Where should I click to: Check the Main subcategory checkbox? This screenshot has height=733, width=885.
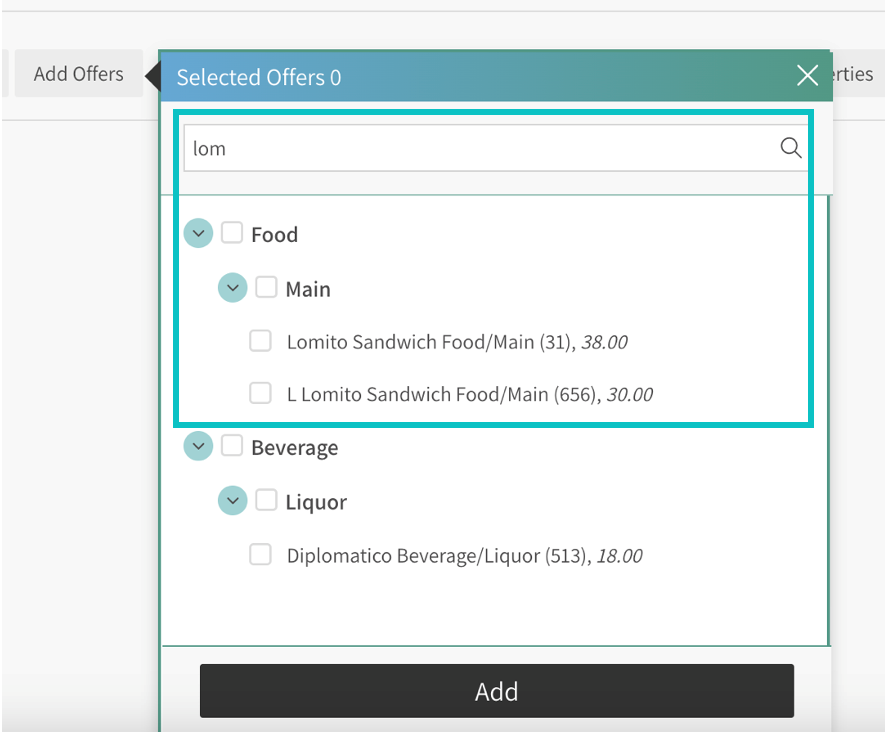(266, 287)
